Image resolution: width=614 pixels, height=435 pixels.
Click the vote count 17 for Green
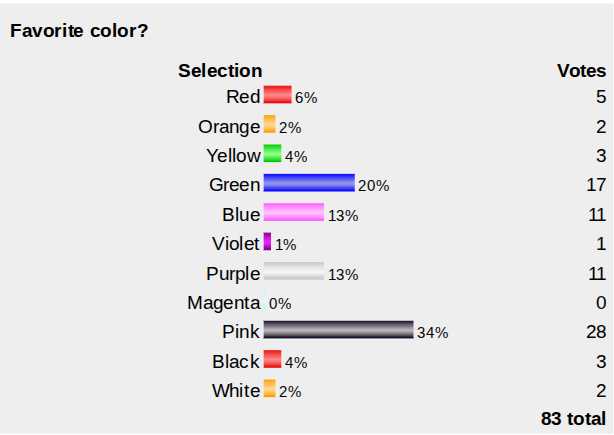click(597, 184)
